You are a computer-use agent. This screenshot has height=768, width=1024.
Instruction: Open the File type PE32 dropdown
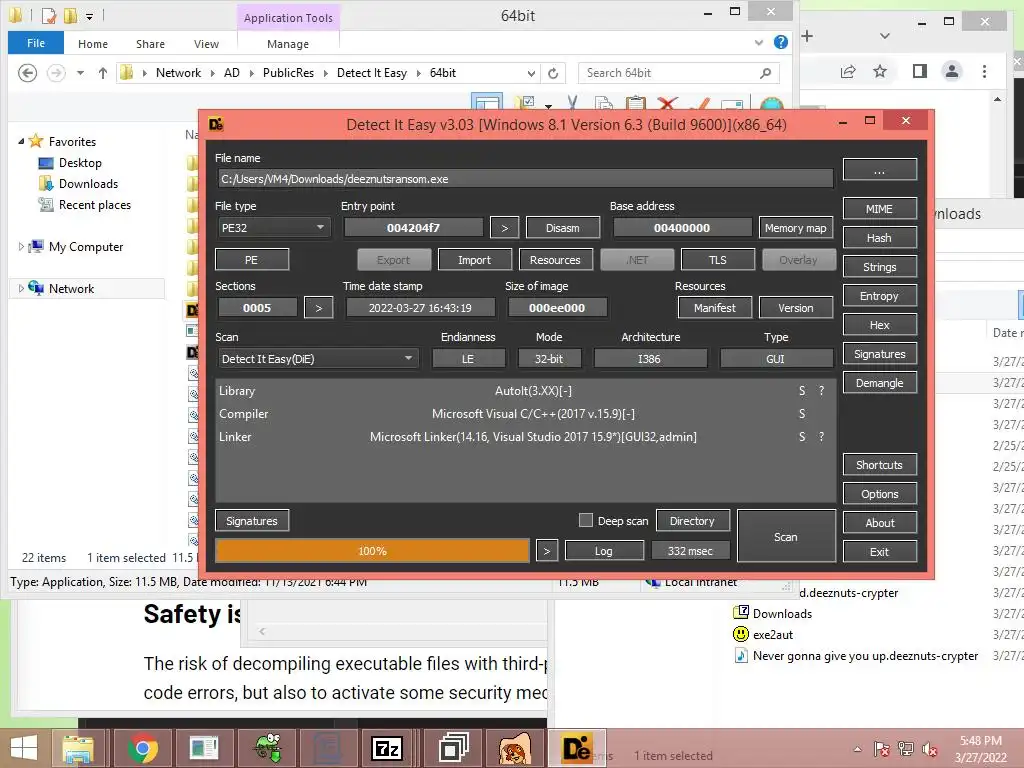273,228
